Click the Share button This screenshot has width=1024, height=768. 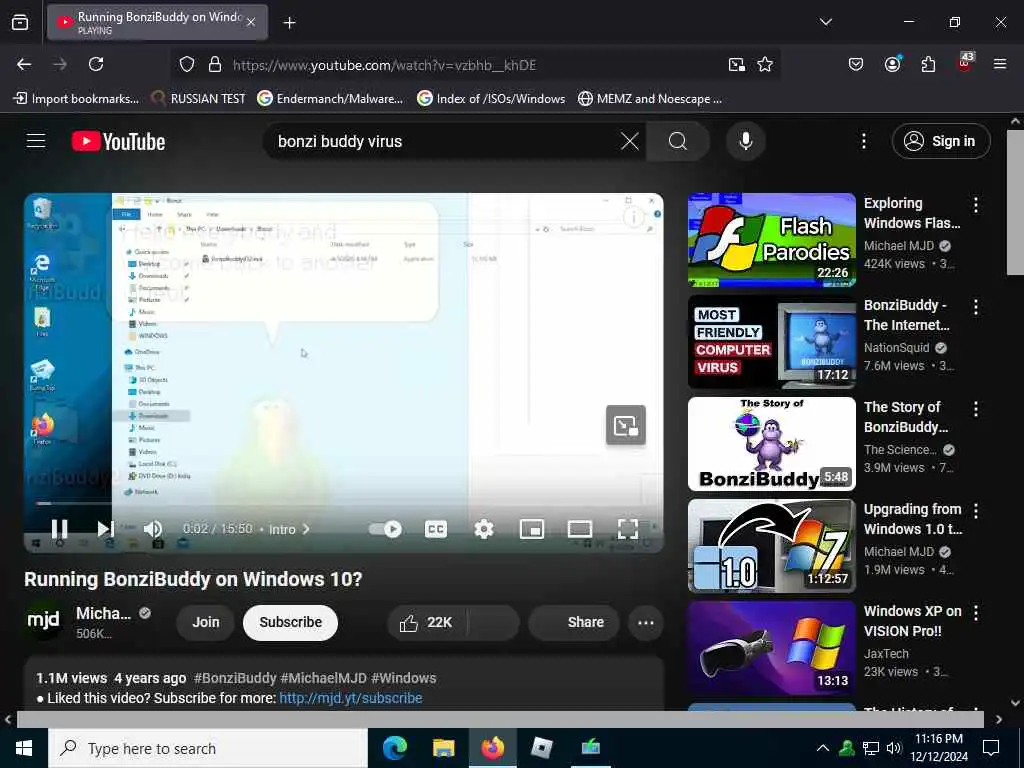tap(573, 622)
